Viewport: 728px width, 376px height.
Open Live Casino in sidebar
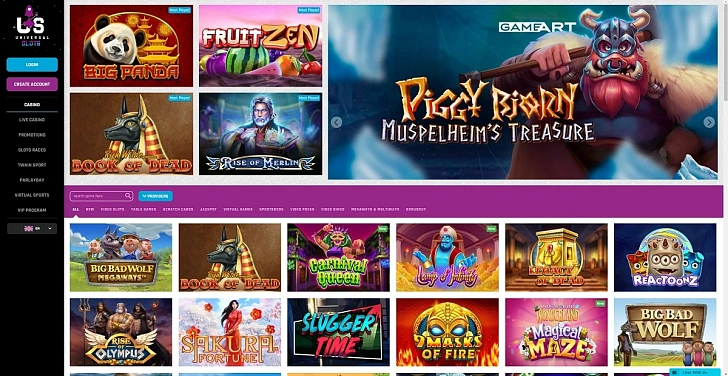coord(32,120)
